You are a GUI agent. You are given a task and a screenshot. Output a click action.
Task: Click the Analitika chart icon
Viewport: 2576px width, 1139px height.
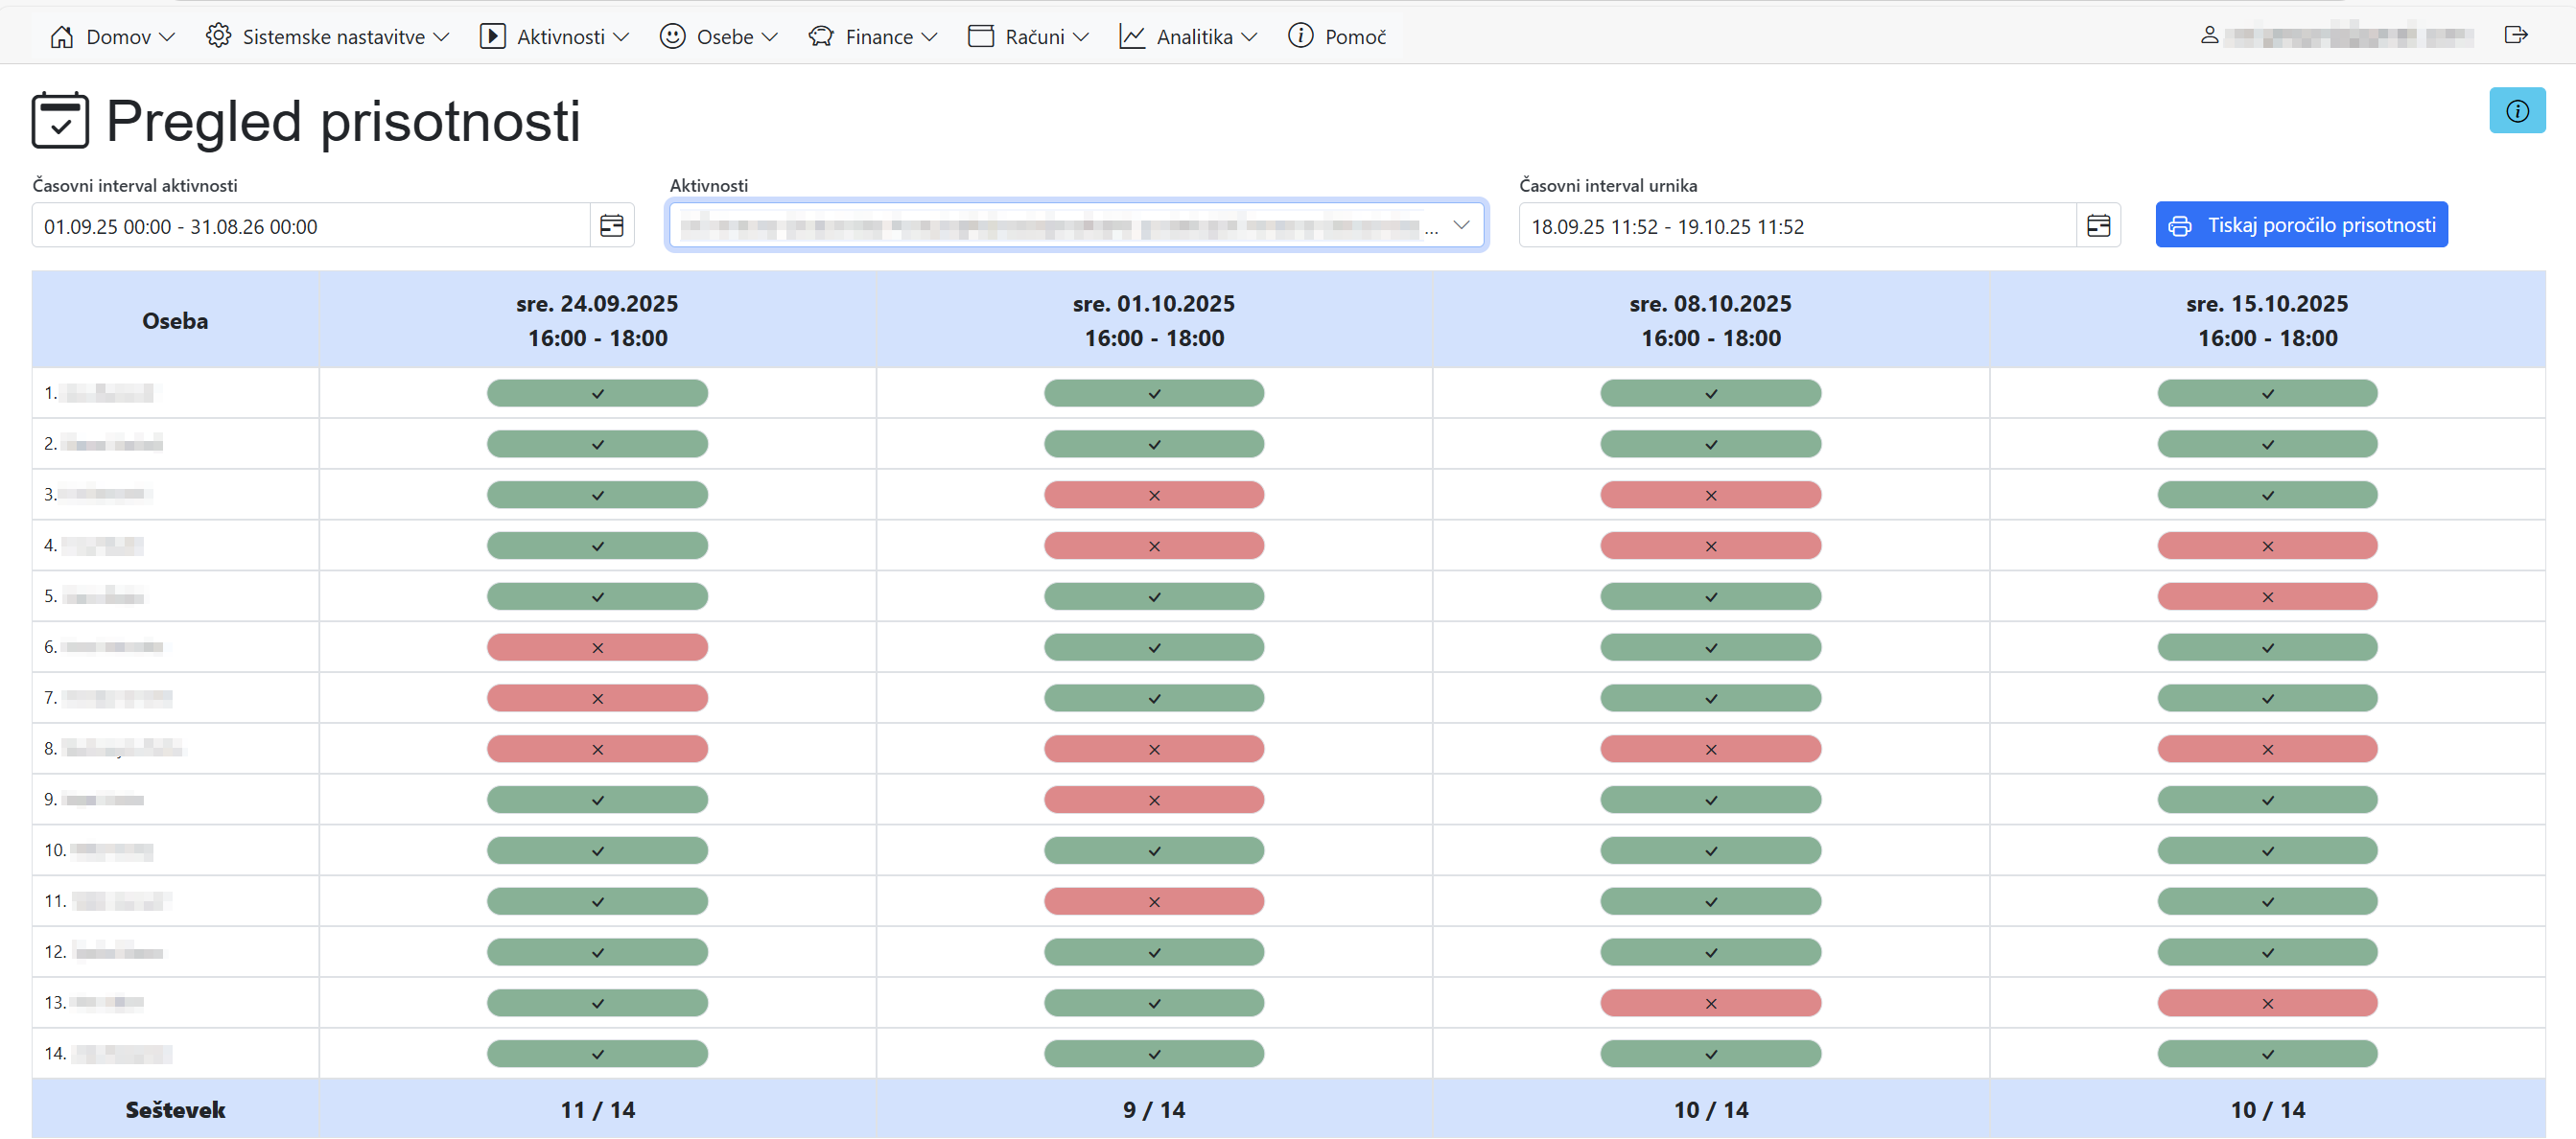[1131, 37]
